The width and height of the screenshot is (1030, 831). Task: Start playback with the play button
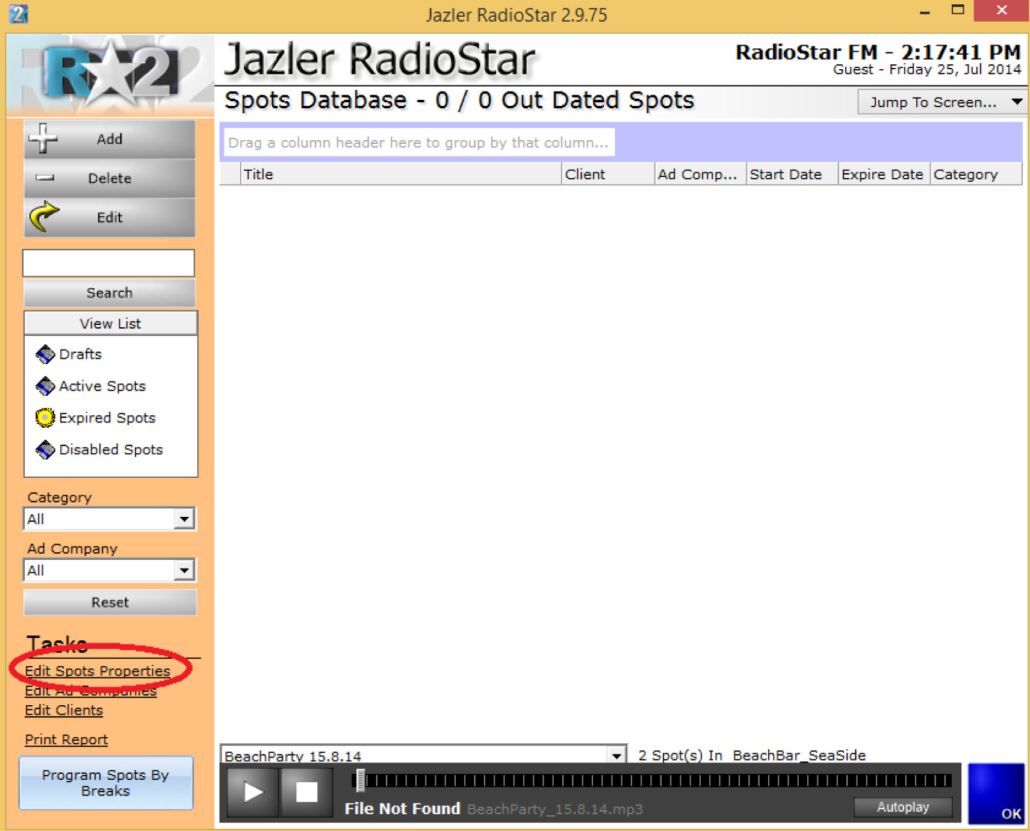(x=252, y=792)
